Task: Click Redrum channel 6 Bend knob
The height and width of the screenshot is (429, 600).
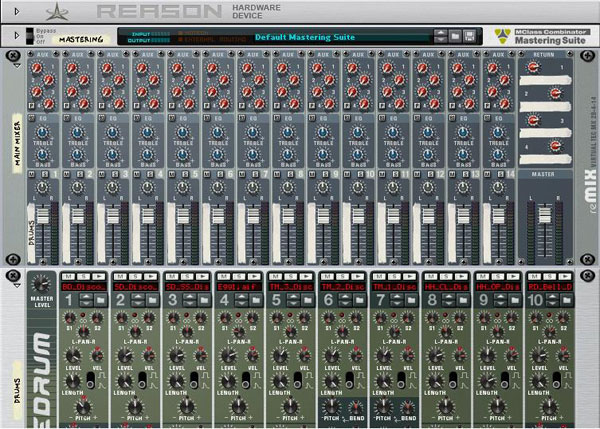Action: point(356,407)
